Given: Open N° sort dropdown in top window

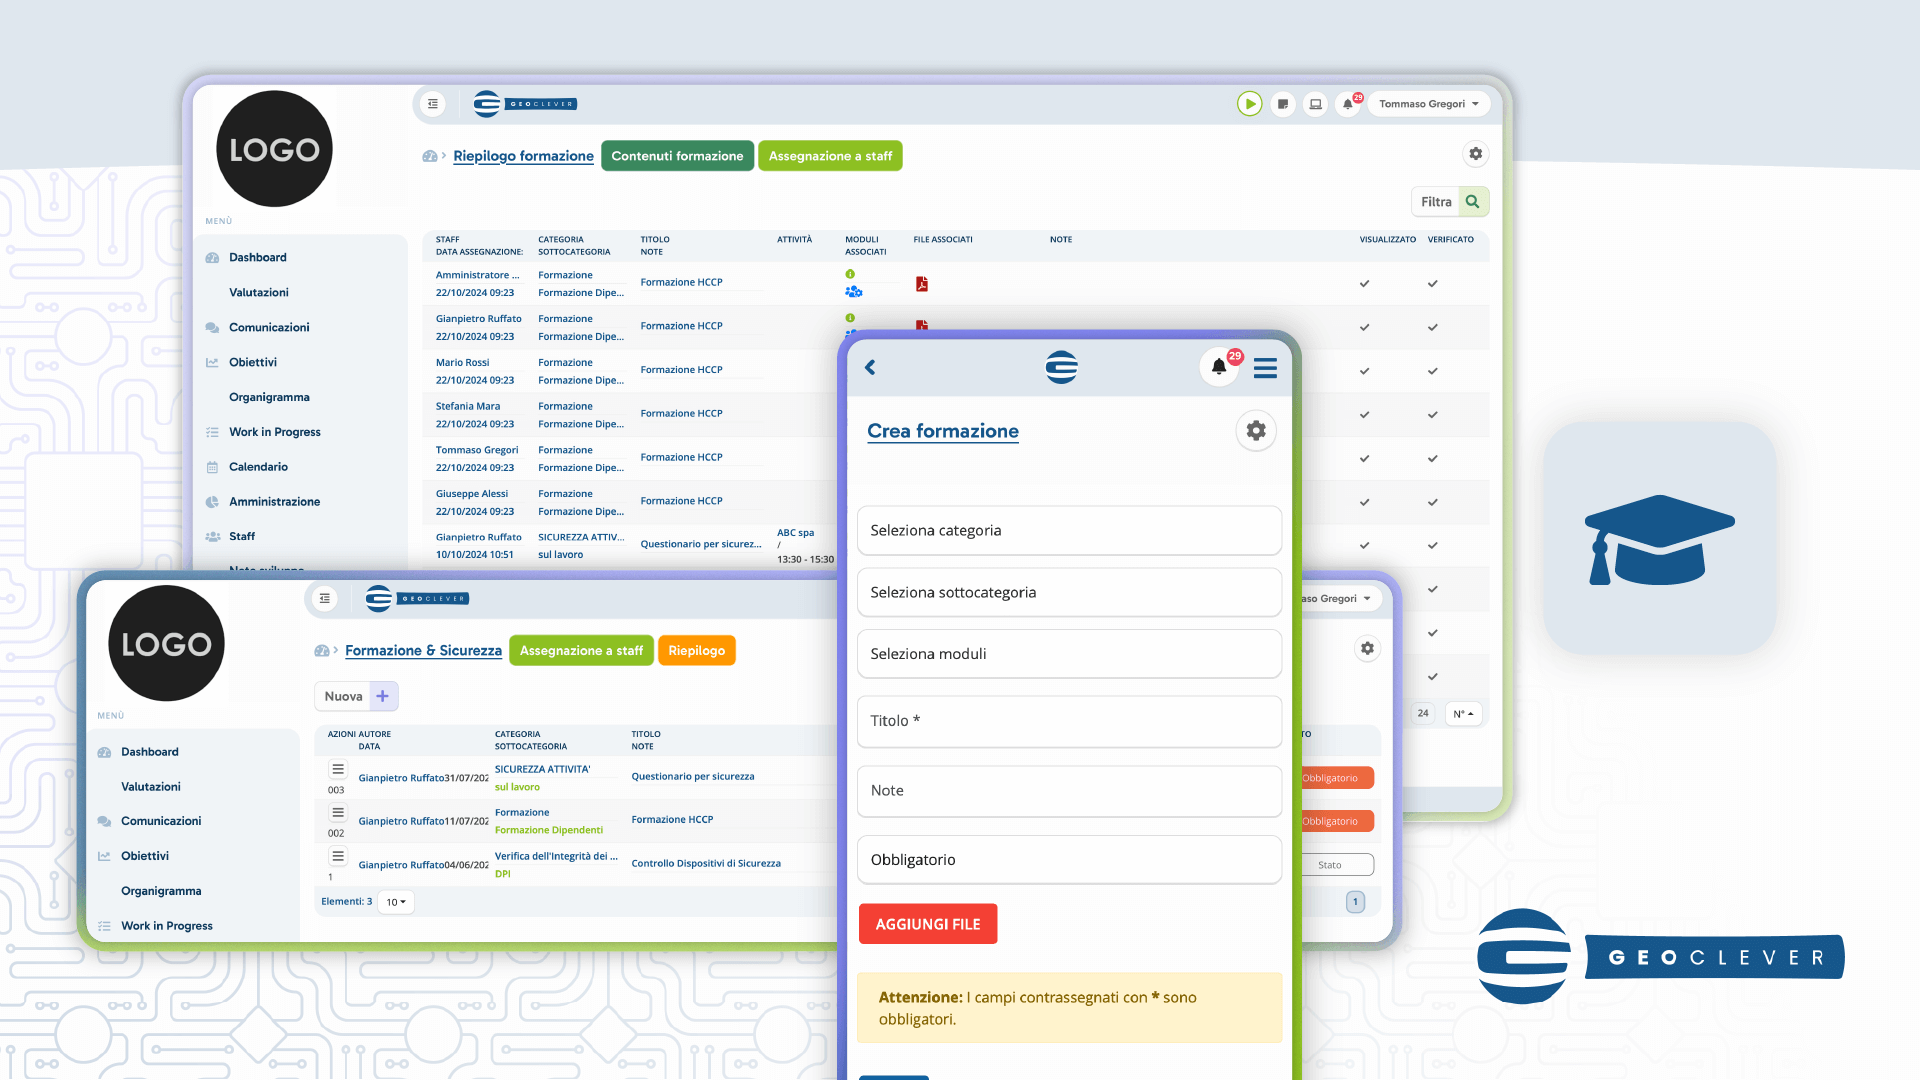Looking at the screenshot, I should 1463,714.
